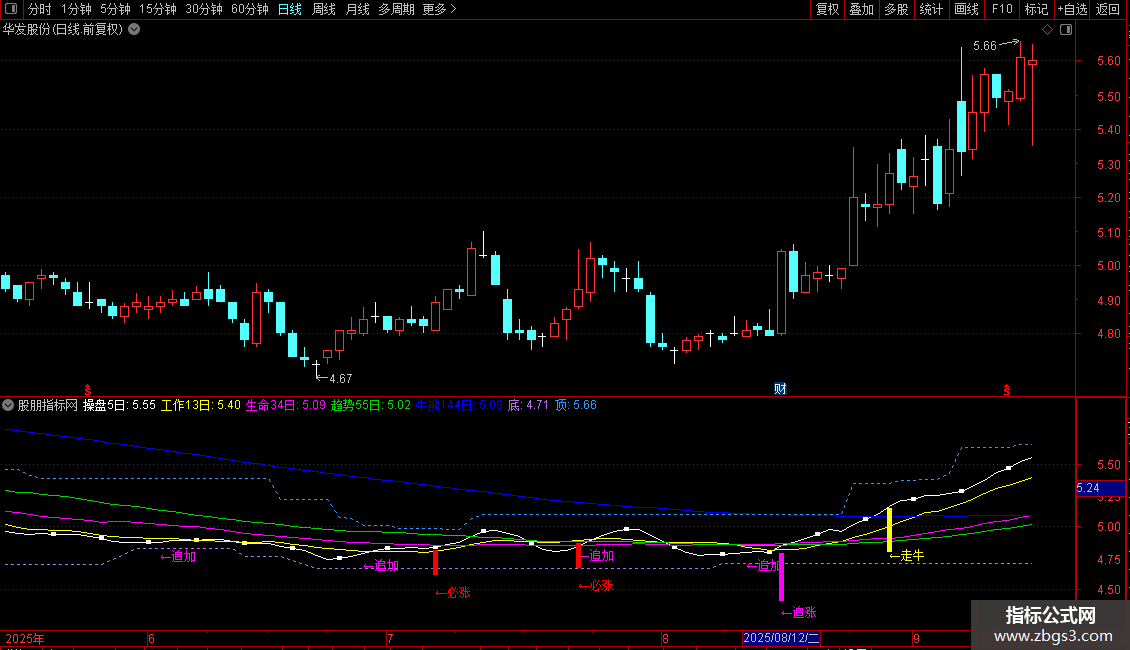This screenshot has width=1130, height=650.
Task: Click the yellow 走牛 signal bar
Action: [889, 530]
